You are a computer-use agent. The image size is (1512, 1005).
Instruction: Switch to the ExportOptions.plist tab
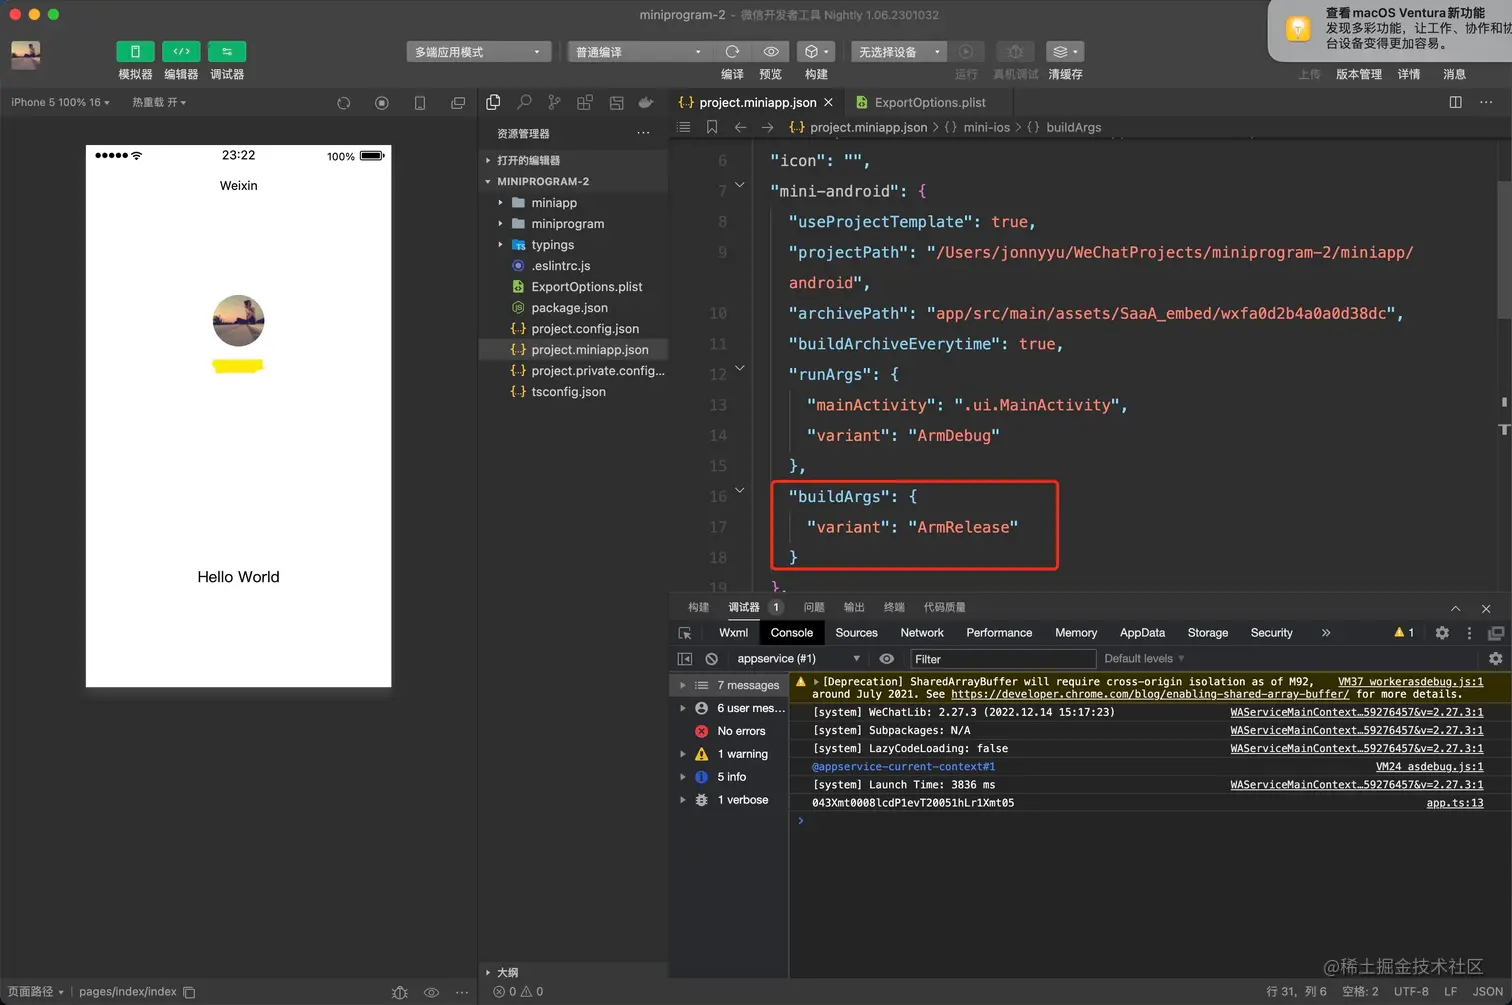click(x=929, y=102)
